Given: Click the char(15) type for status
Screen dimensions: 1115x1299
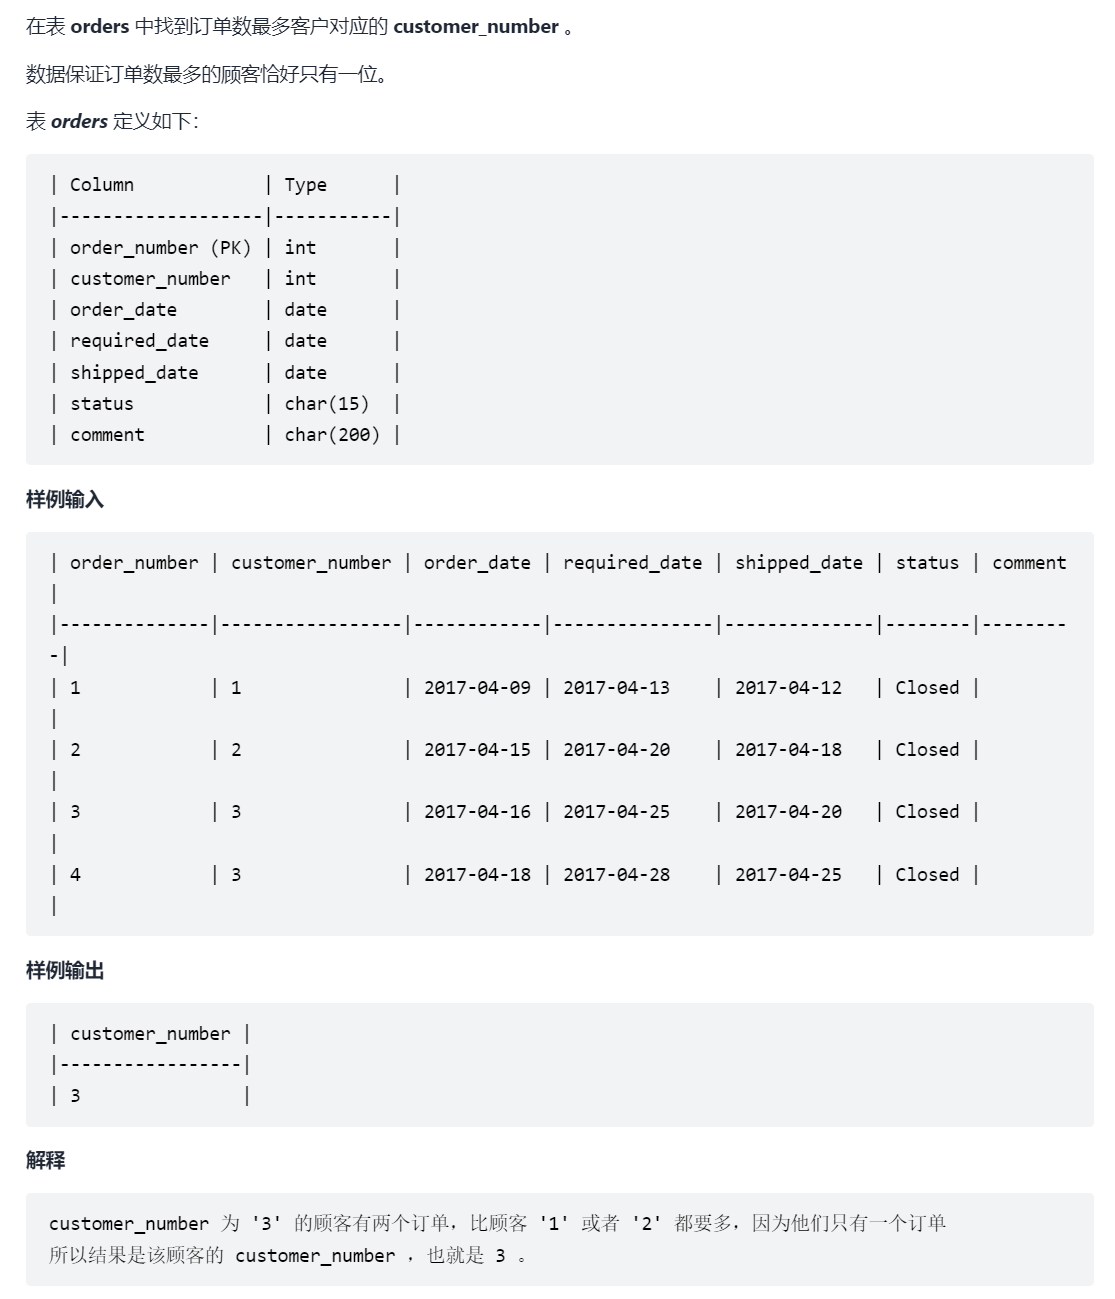Looking at the screenshot, I should tap(327, 404).
